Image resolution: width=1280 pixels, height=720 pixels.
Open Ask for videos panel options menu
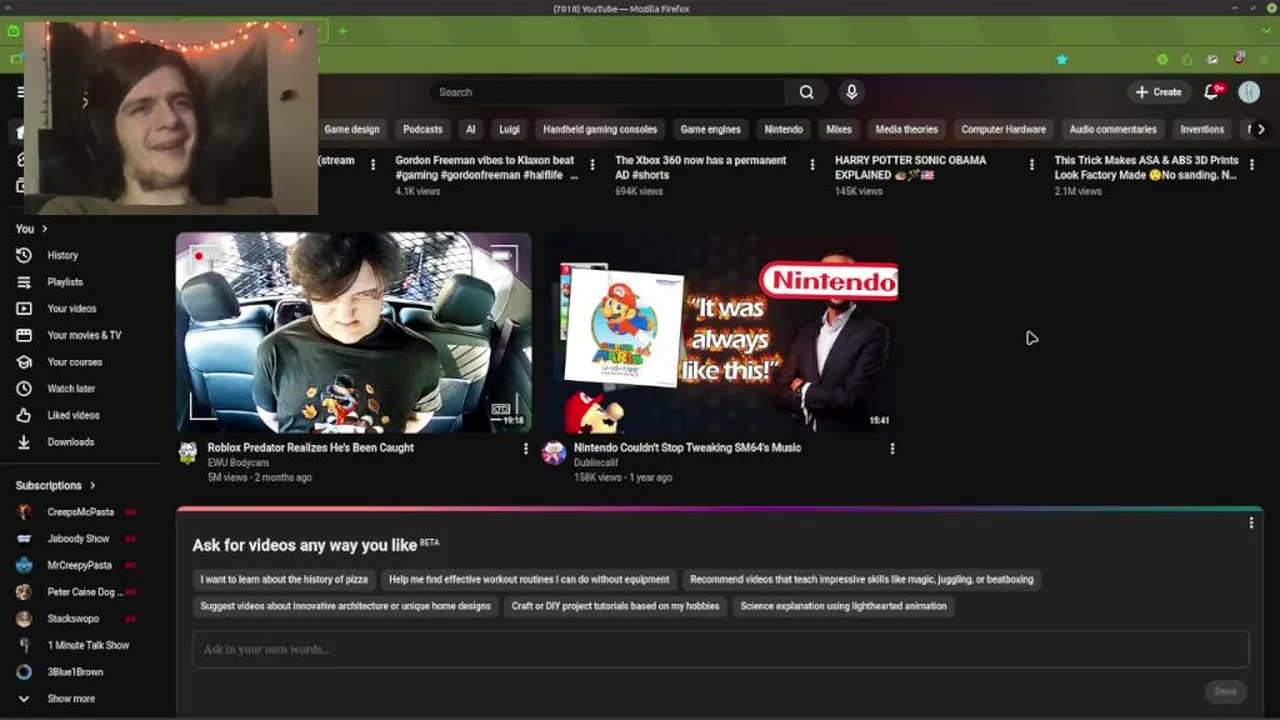click(x=1251, y=523)
